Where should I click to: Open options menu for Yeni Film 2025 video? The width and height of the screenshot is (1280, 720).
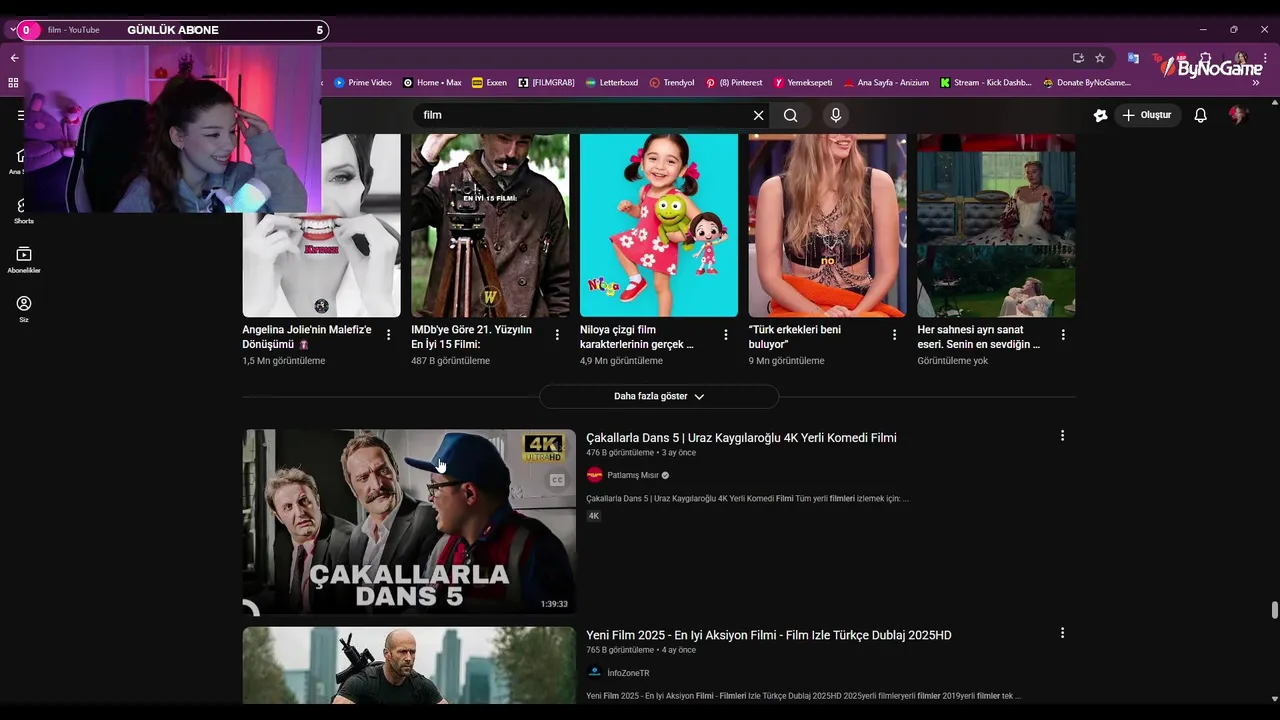pyautogui.click(x=1062, y=633)
